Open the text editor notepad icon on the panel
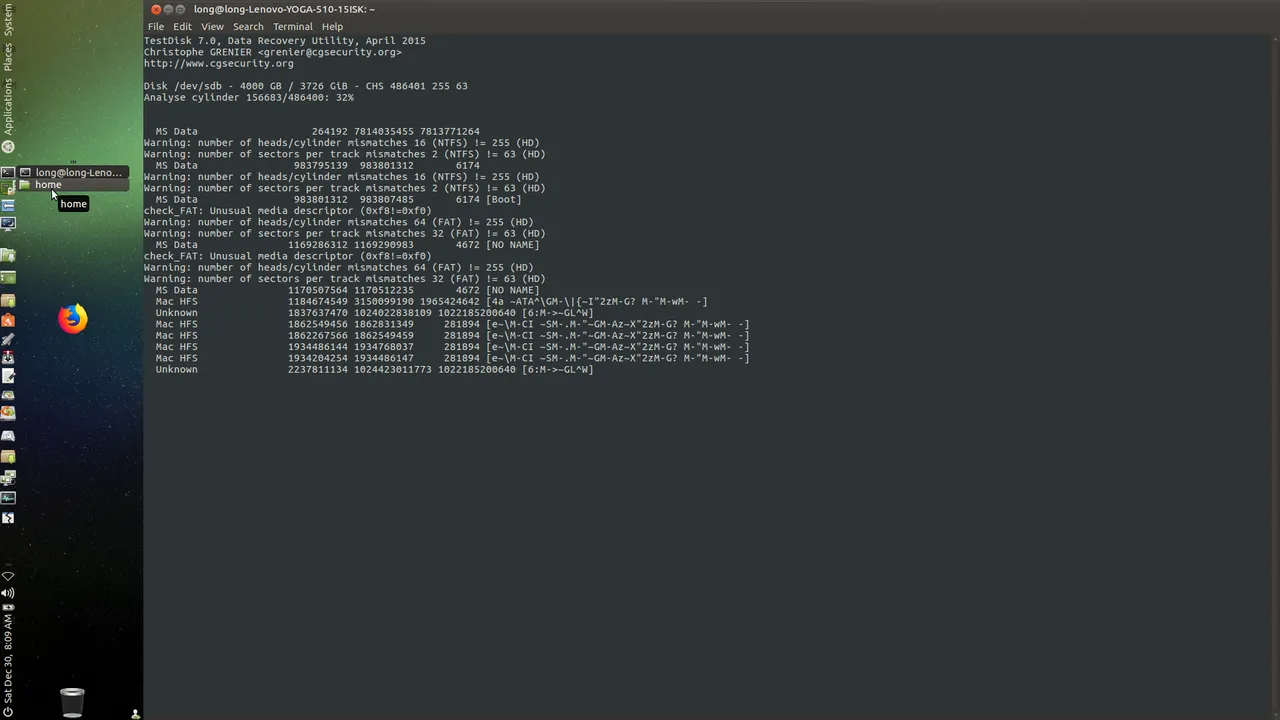The width and height of the screenshot is (1280, 720). [x=8, y=376]
